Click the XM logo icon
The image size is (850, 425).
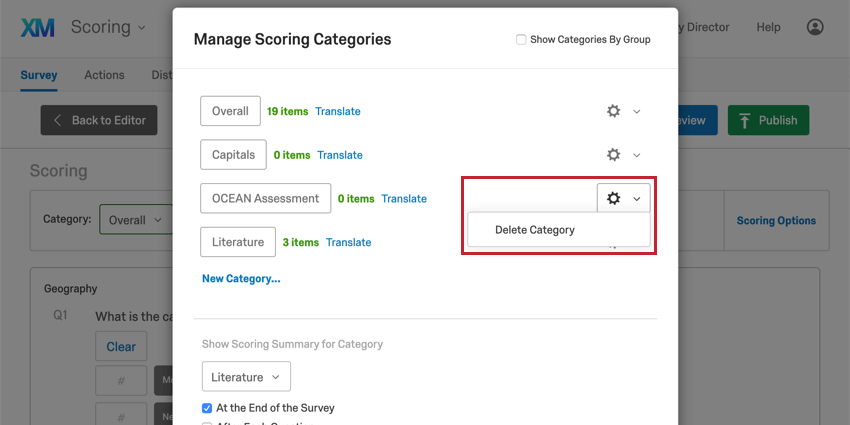click(38, 27)
